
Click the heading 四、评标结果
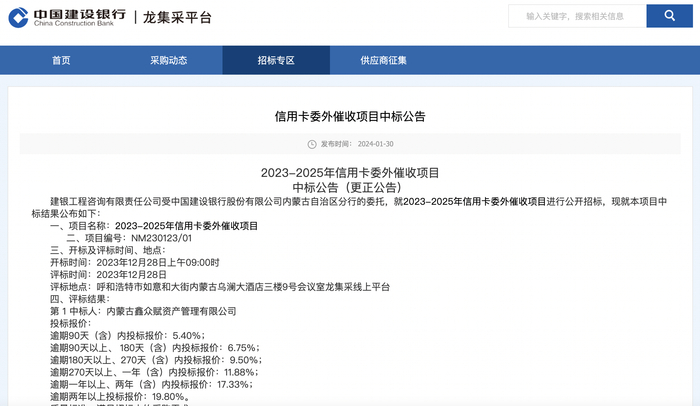click(80, 299)
